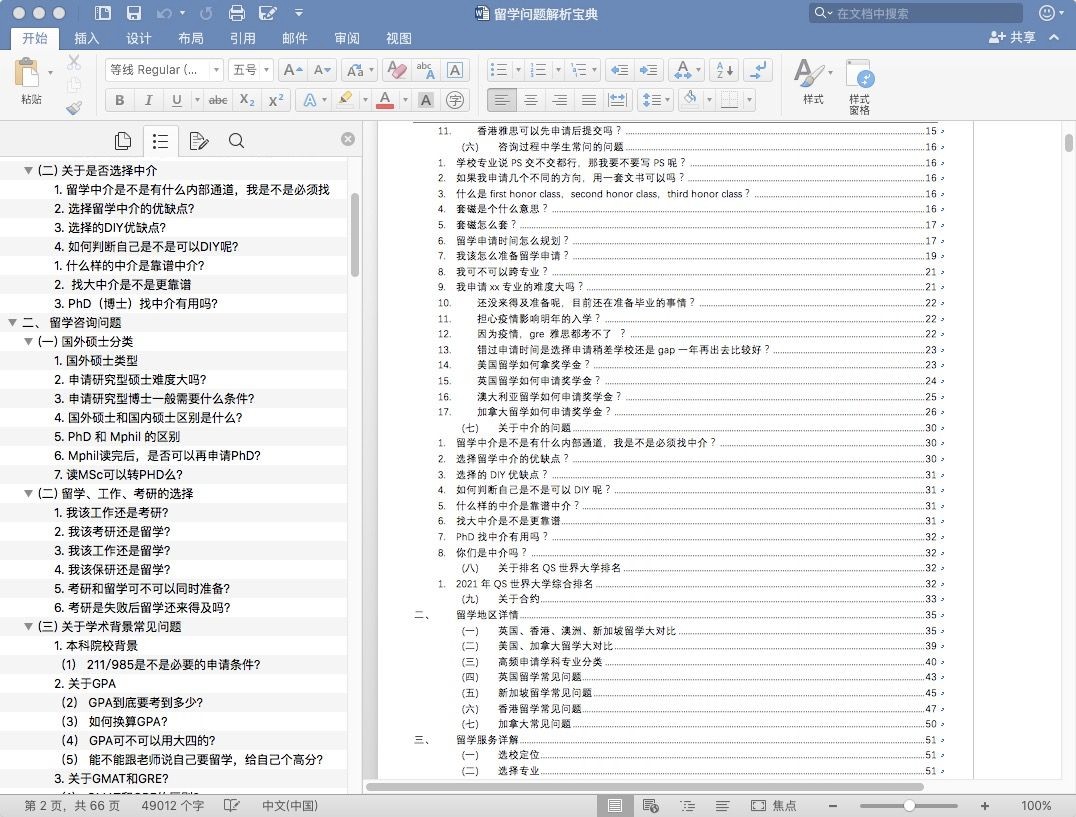Apply subscript formatting
The width and height of the screenshot is (1076, 817).
coord(245,99)
